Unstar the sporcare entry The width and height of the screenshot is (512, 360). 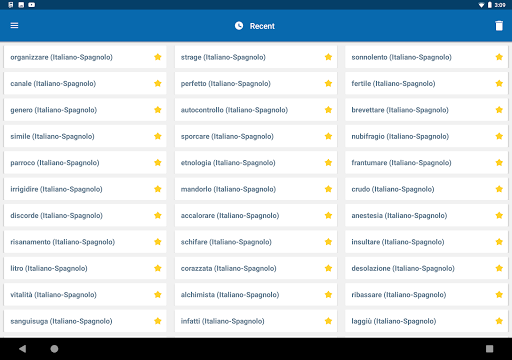click(328, 136)
